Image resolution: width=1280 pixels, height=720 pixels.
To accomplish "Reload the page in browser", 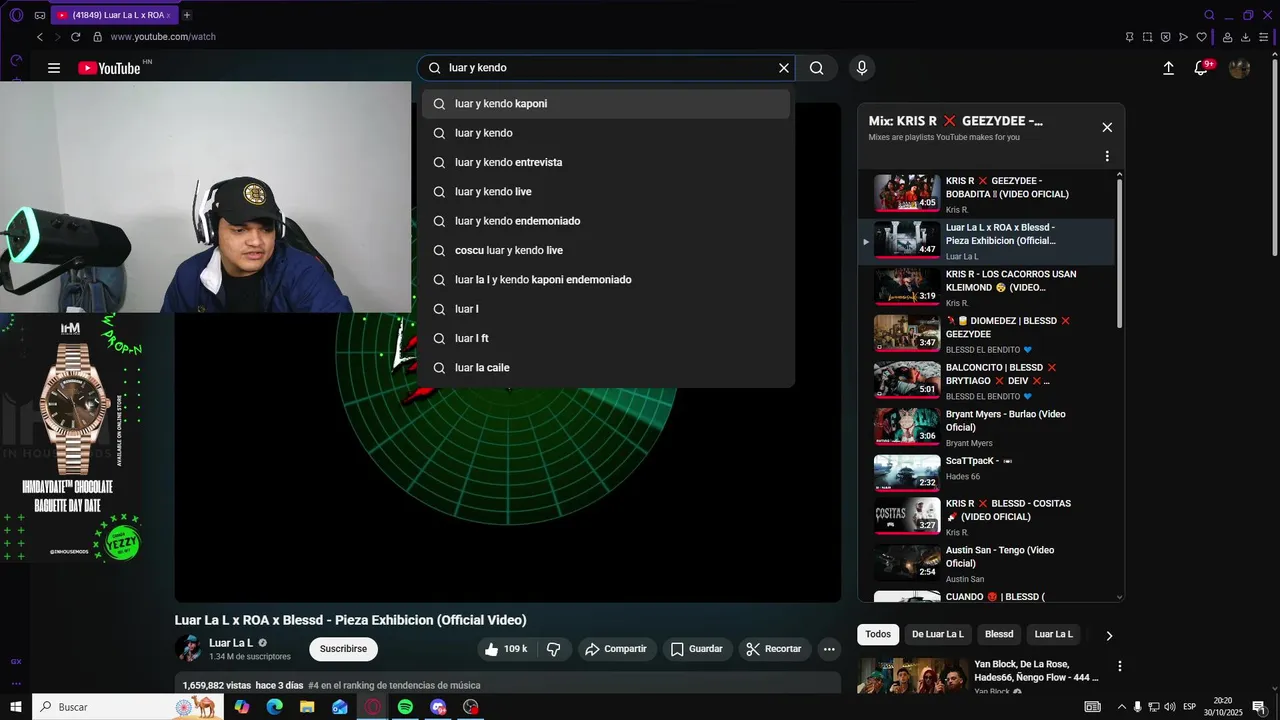I will pos(75,37).
